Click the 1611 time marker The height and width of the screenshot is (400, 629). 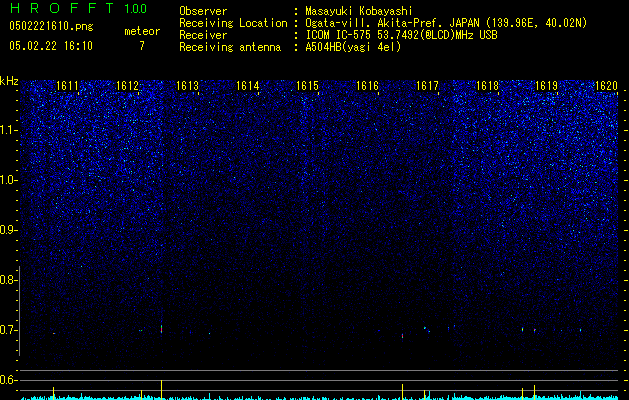coord(67,86)
